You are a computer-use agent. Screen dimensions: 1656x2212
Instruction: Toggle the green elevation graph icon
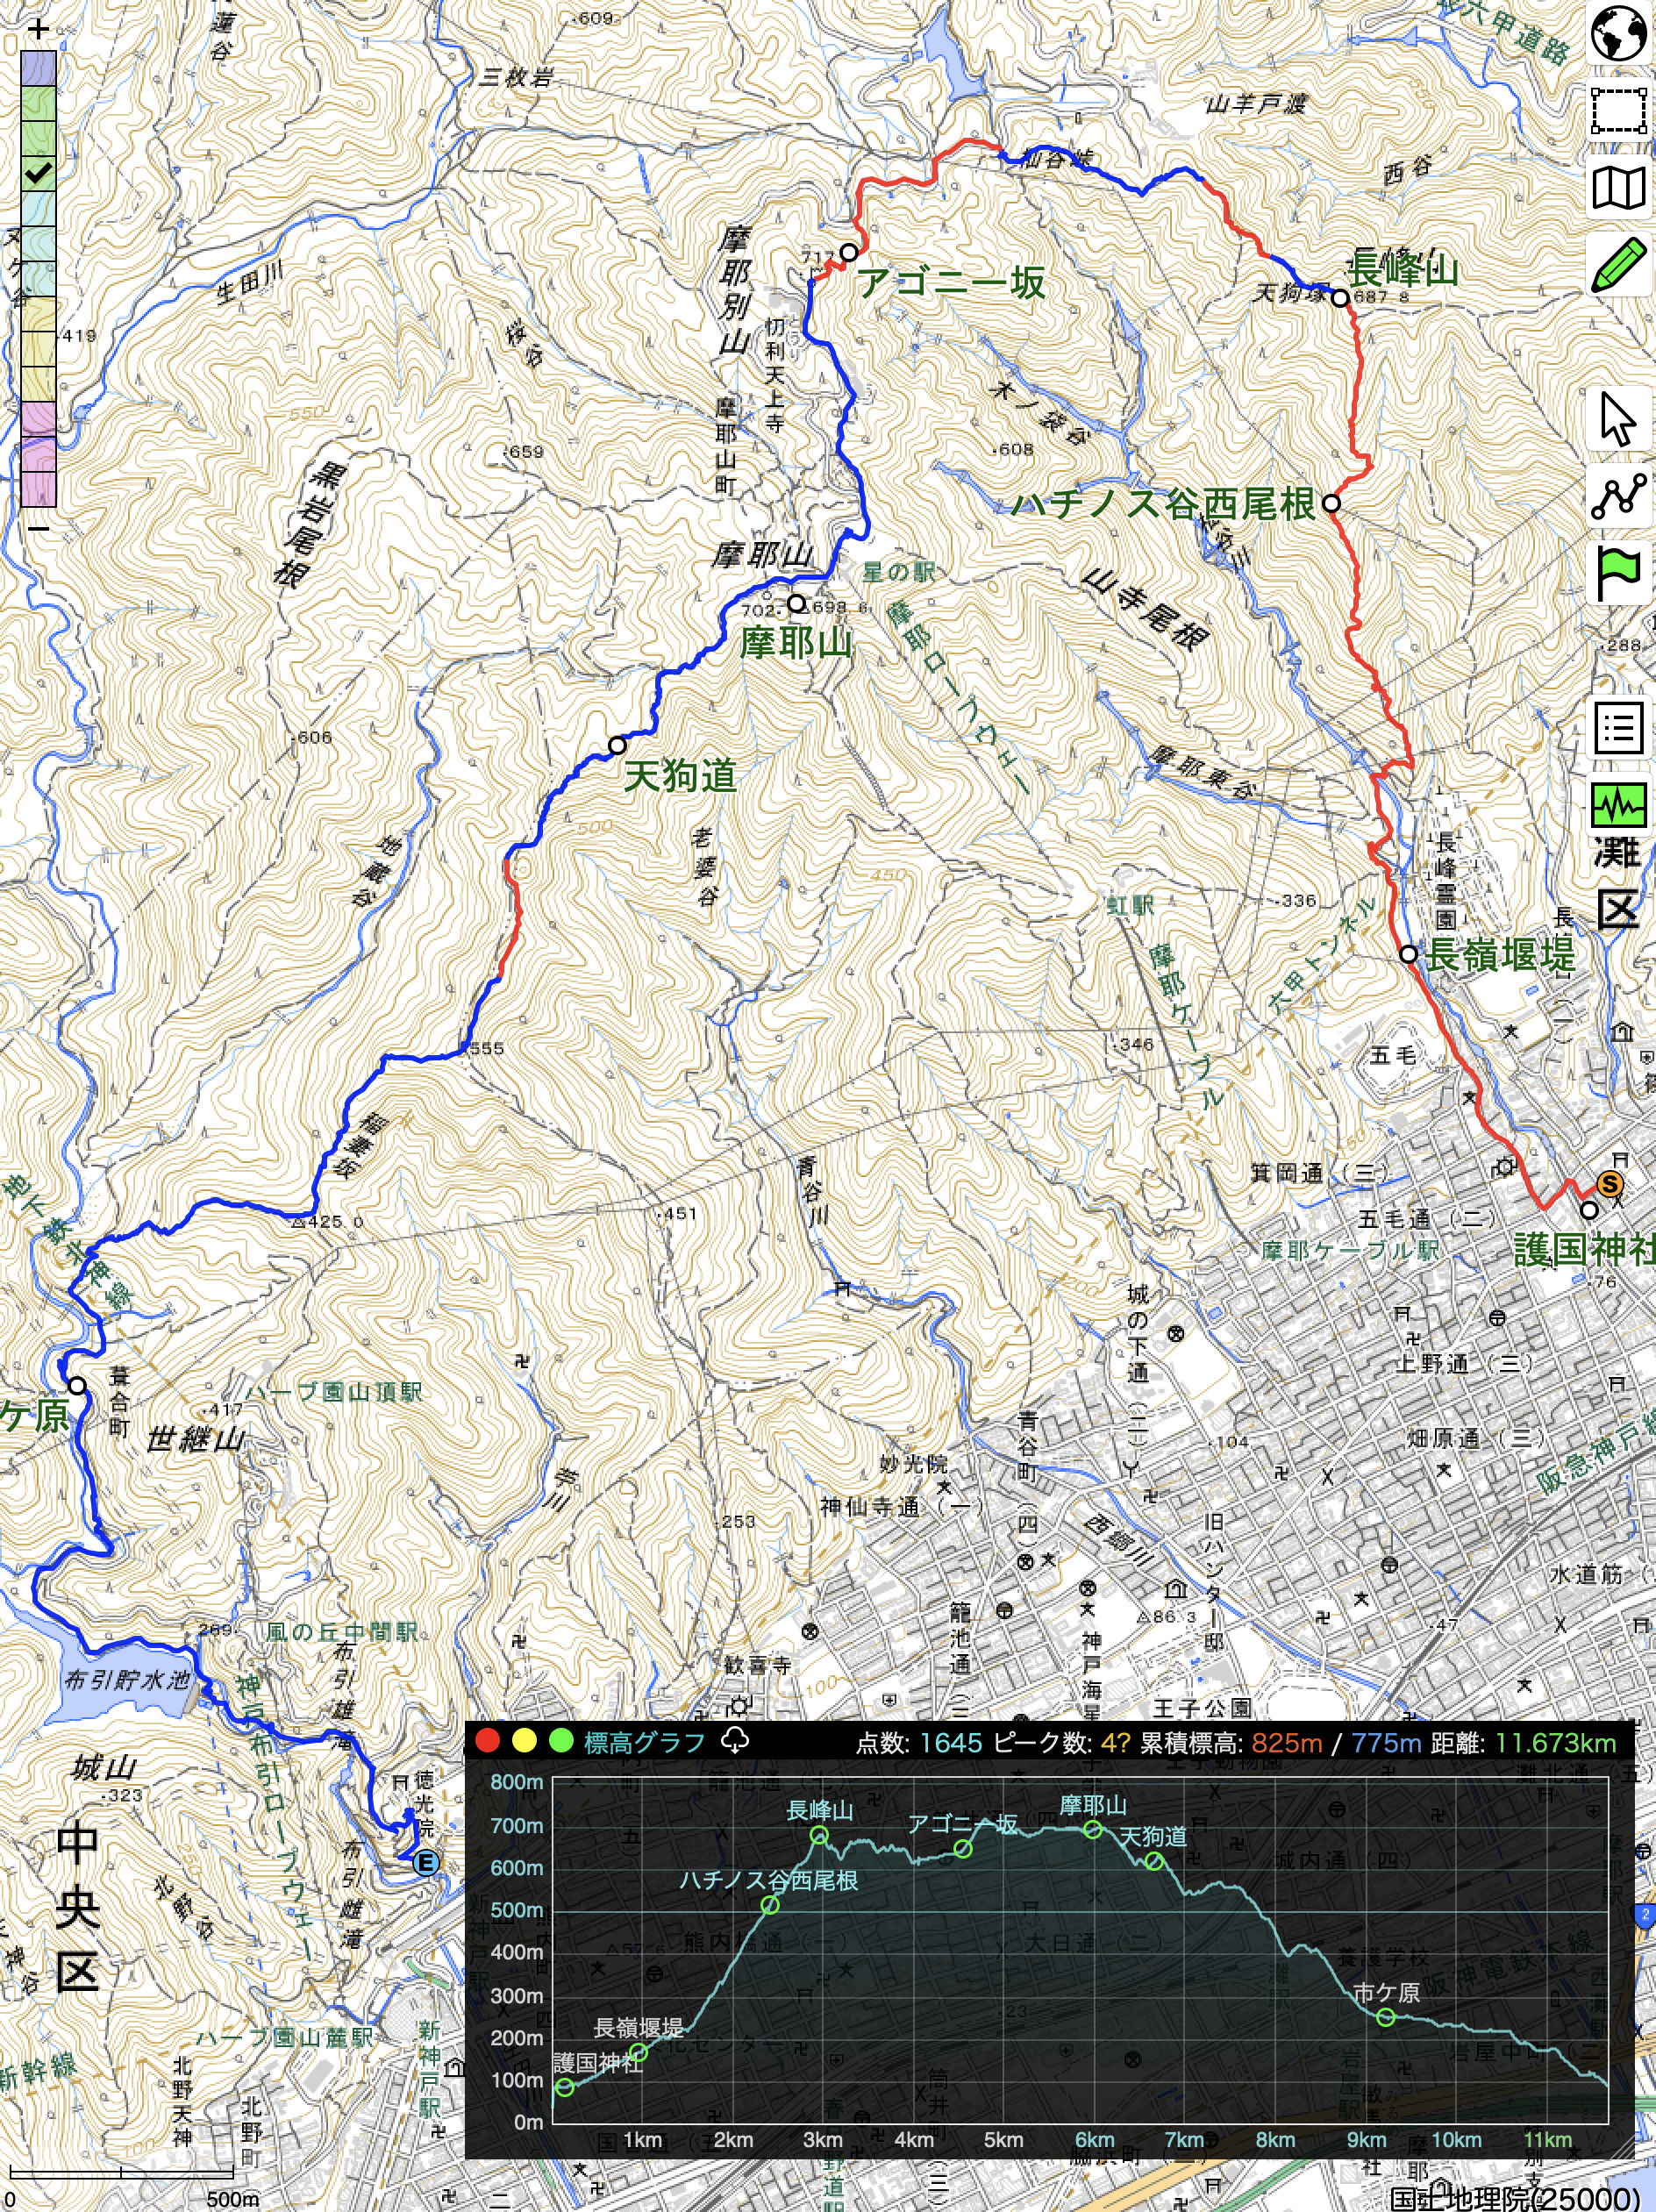(1618, 804)
